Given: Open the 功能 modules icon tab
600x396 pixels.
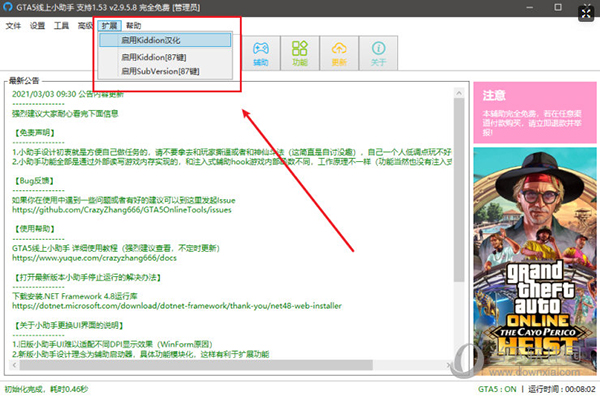Looking at the screenshot, I should [x=300, y=53].
